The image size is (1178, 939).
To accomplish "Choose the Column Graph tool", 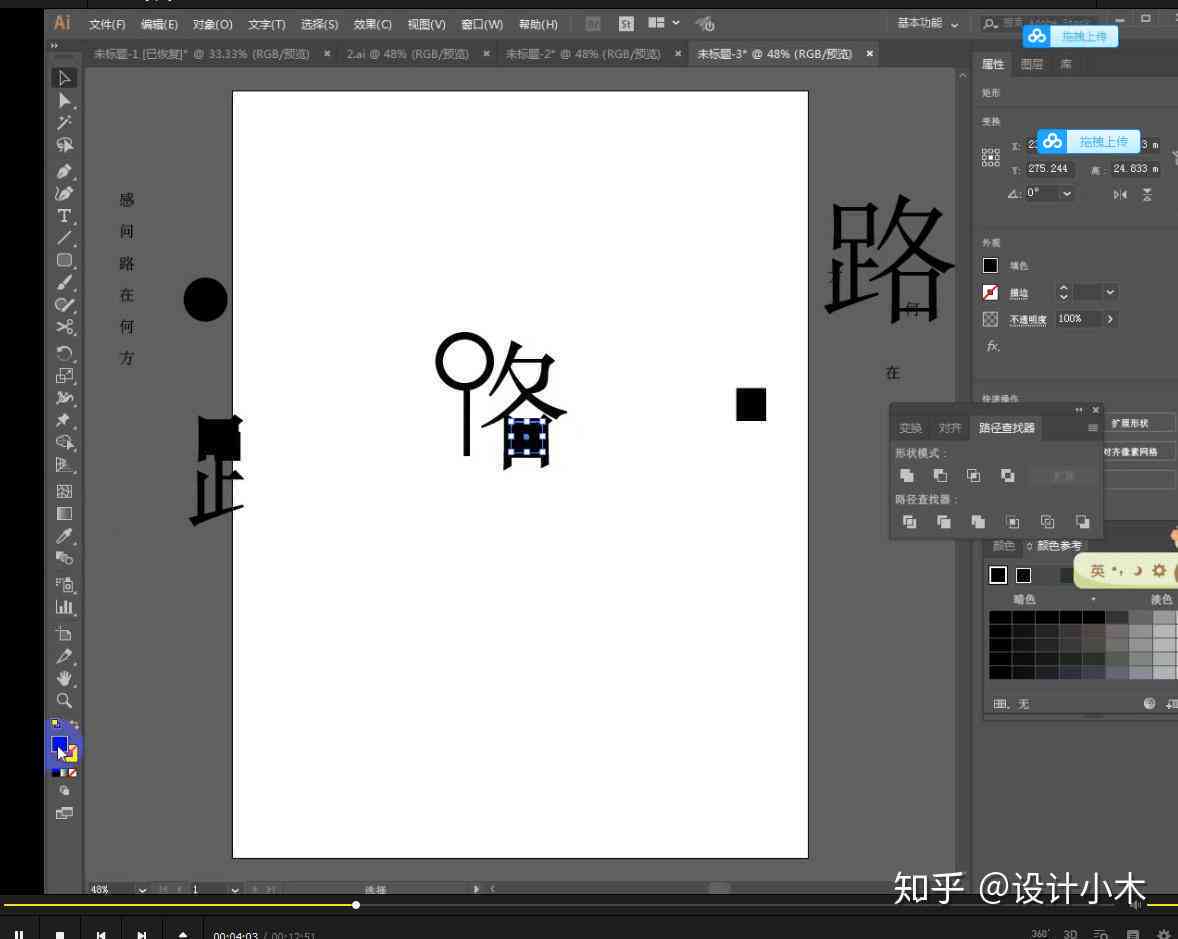I will (x=64, y=607).
